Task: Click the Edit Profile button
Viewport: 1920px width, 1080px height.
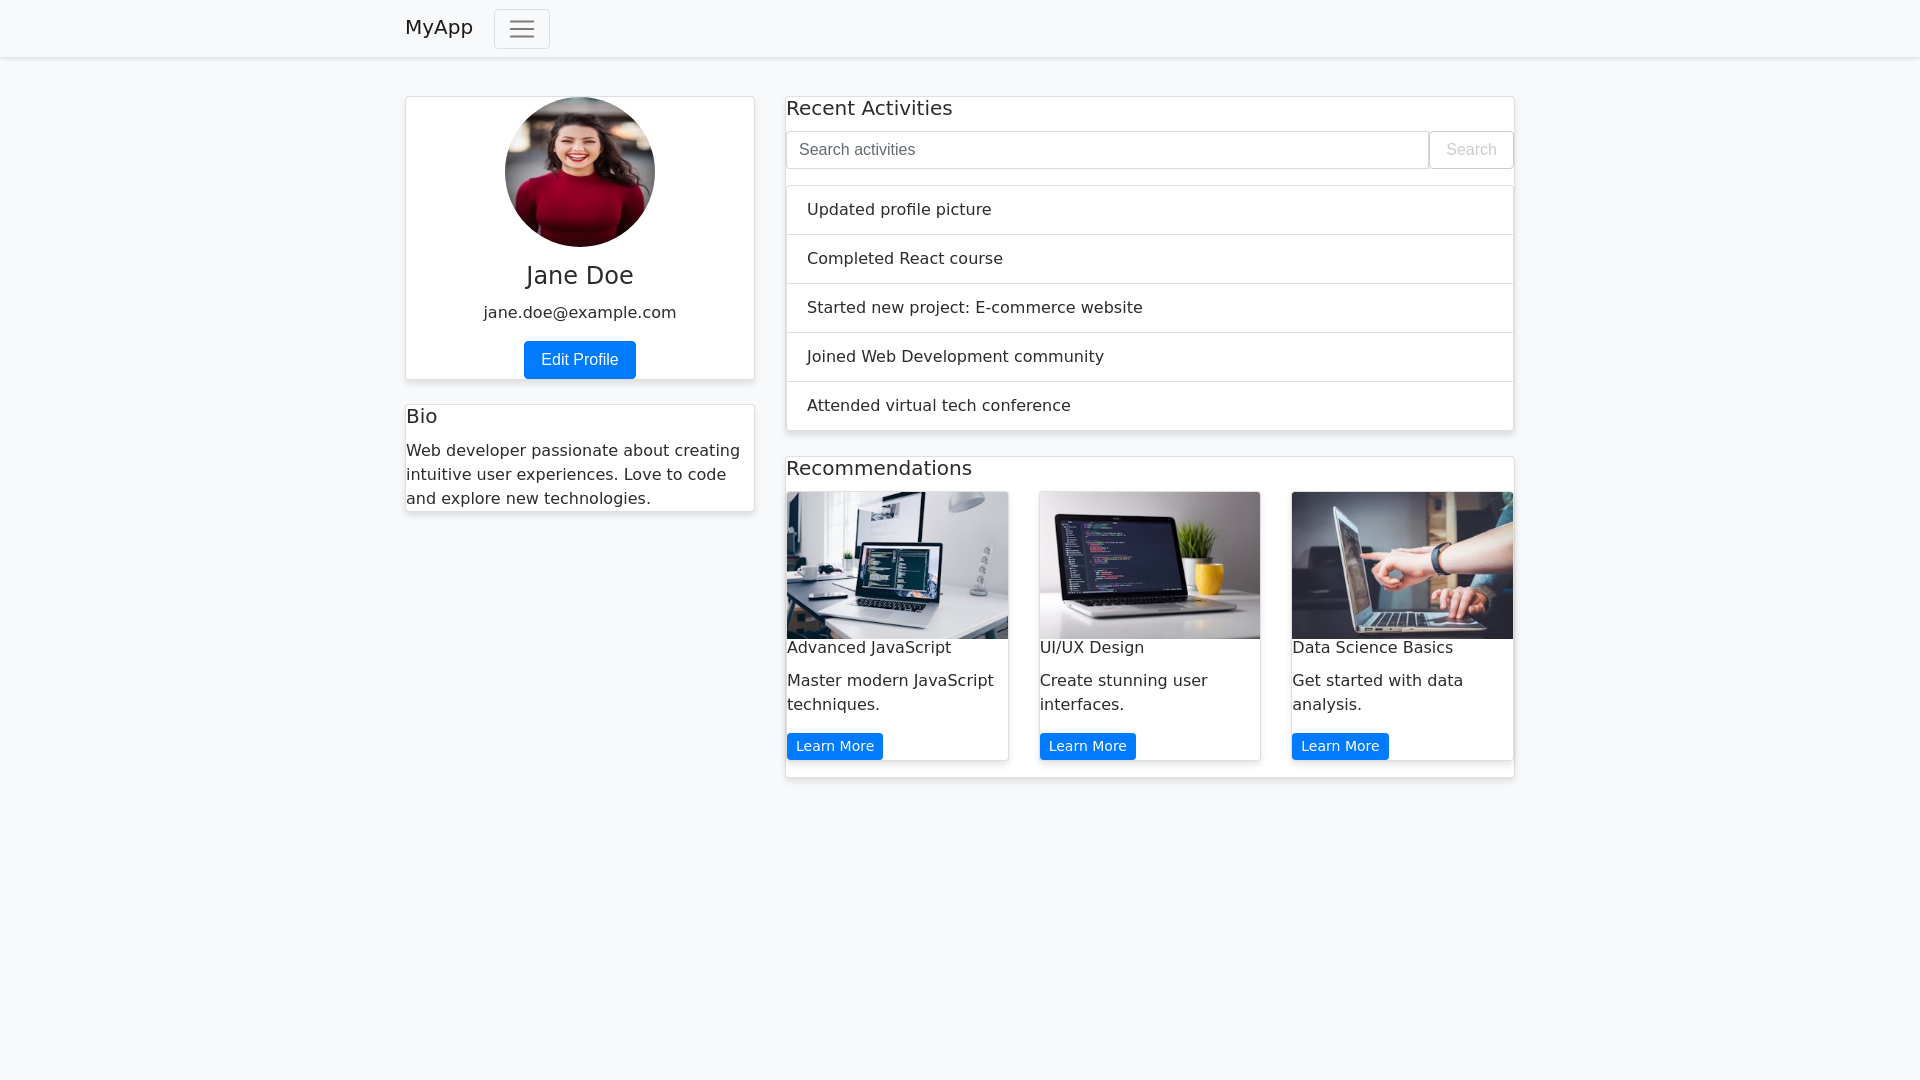Action: [580, 360]
